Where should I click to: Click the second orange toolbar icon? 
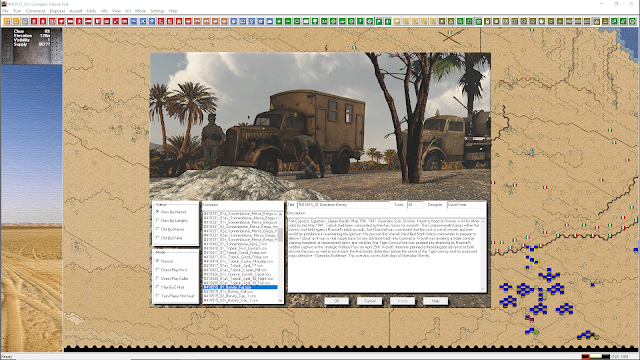[16, 21]
